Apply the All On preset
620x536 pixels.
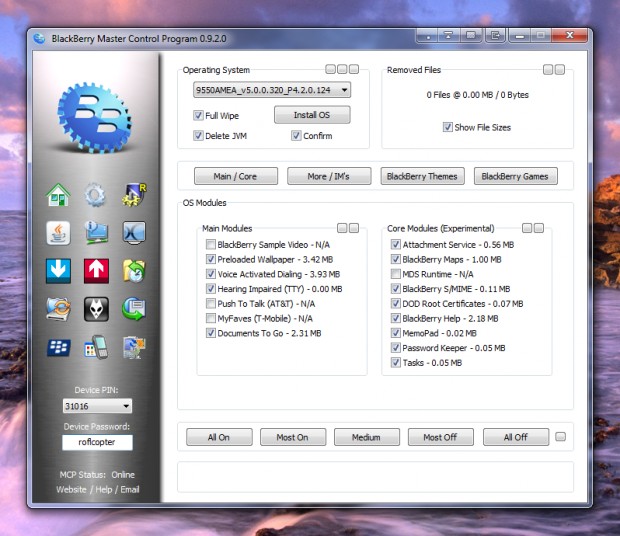click(x=219, y=437)
